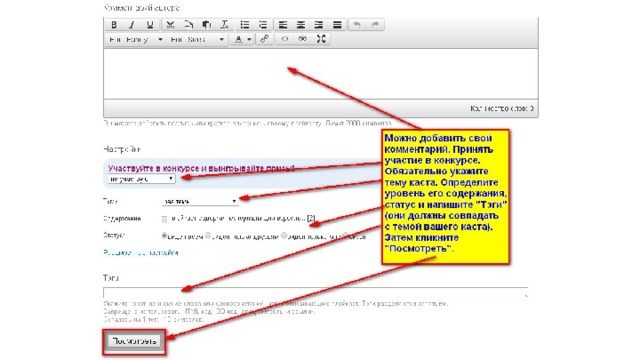Click the "Посмотреть" button
The image size is (640, 360).
pyautogui.click(x=134, y=341)
